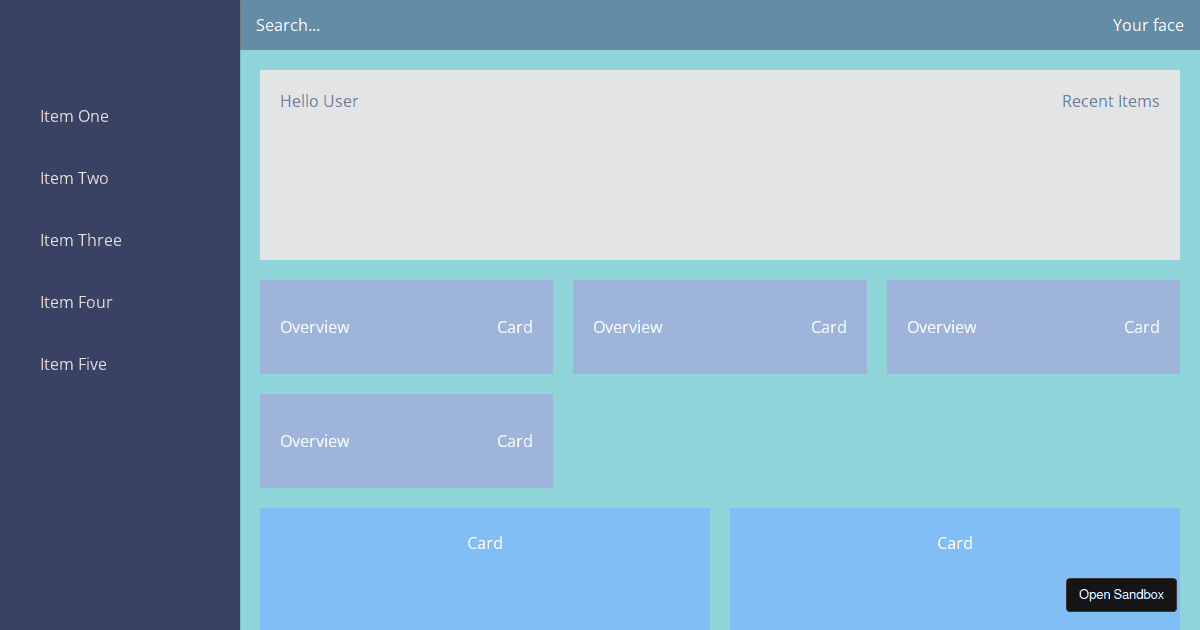Click the Card label on the first overview
1200x630 pixels.
(x=515, y=327)
